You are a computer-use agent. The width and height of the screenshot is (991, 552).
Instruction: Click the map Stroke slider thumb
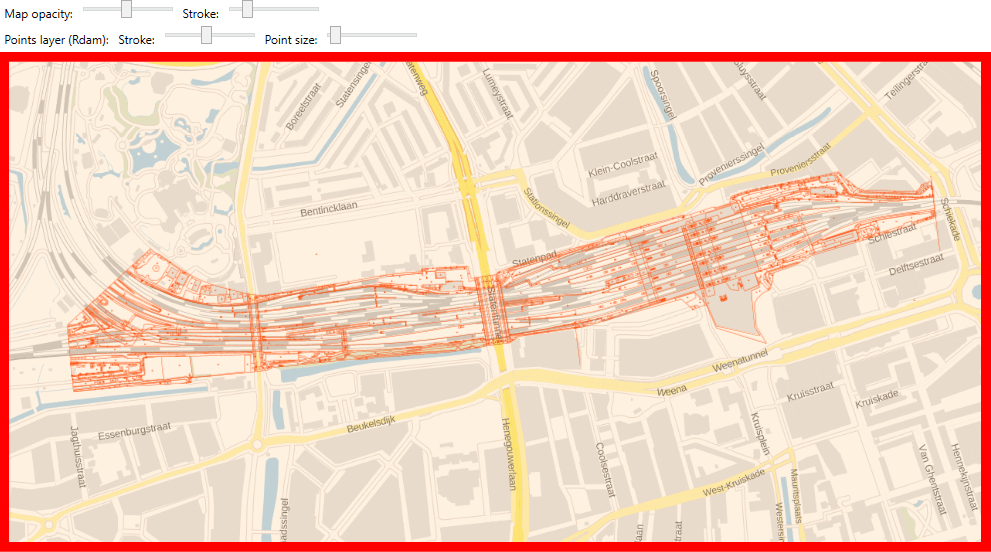[247, 9]
